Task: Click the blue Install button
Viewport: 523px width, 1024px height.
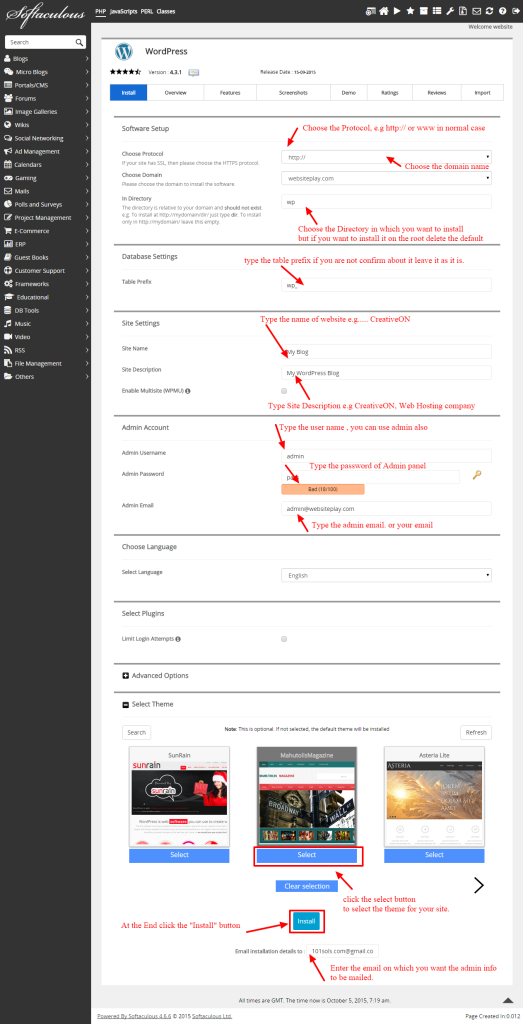Action: coord(306,921)
